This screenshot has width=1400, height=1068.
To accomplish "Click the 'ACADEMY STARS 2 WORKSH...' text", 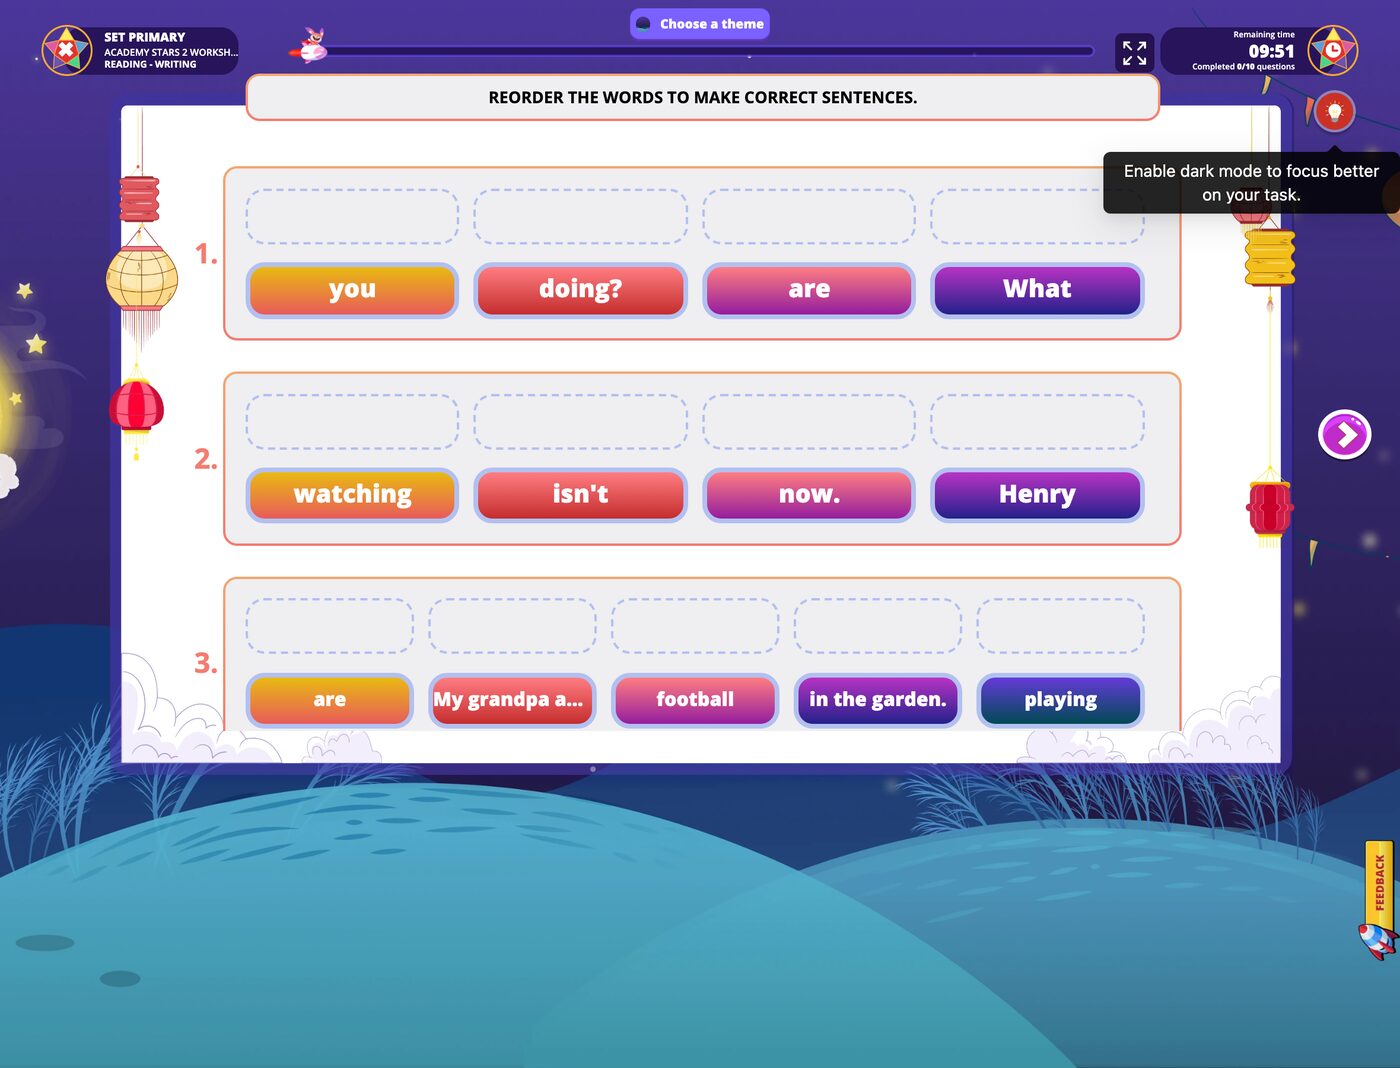I will tap(171, 52).
